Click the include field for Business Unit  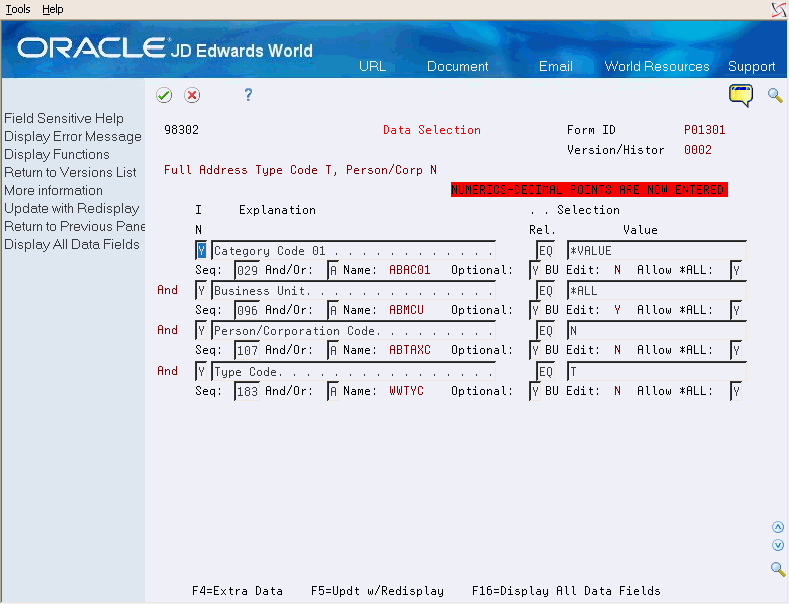coord(201,290)
